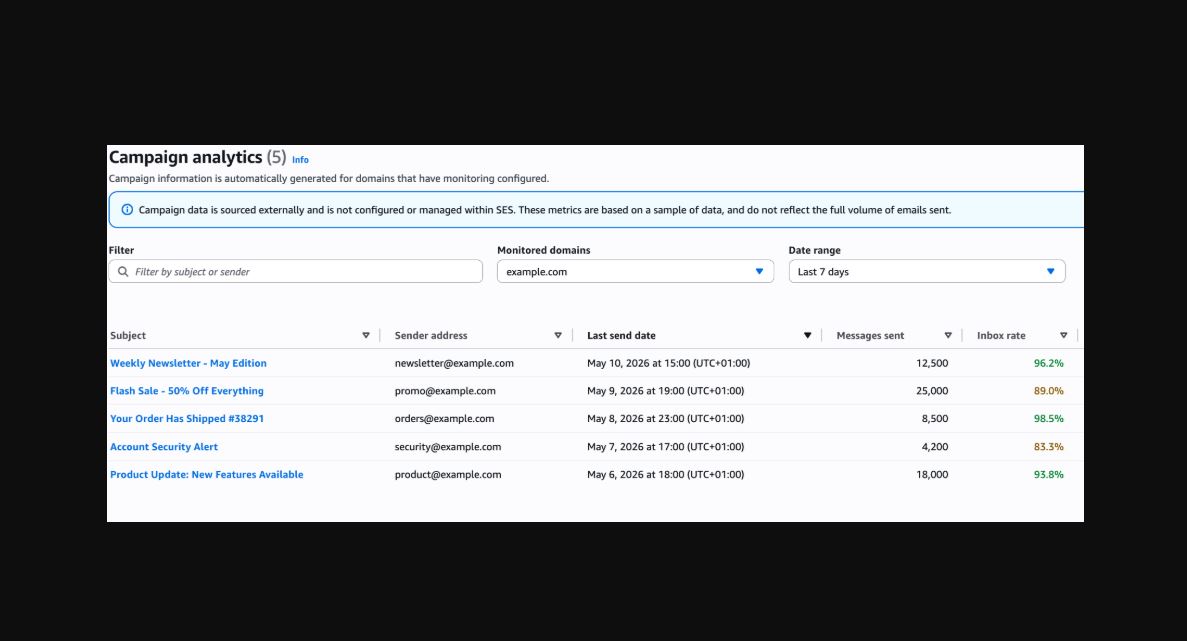Open Your Order Has Shipped #38291 campaign
The height and width of the screenshot is (641, 1187).
coord(187,419)
